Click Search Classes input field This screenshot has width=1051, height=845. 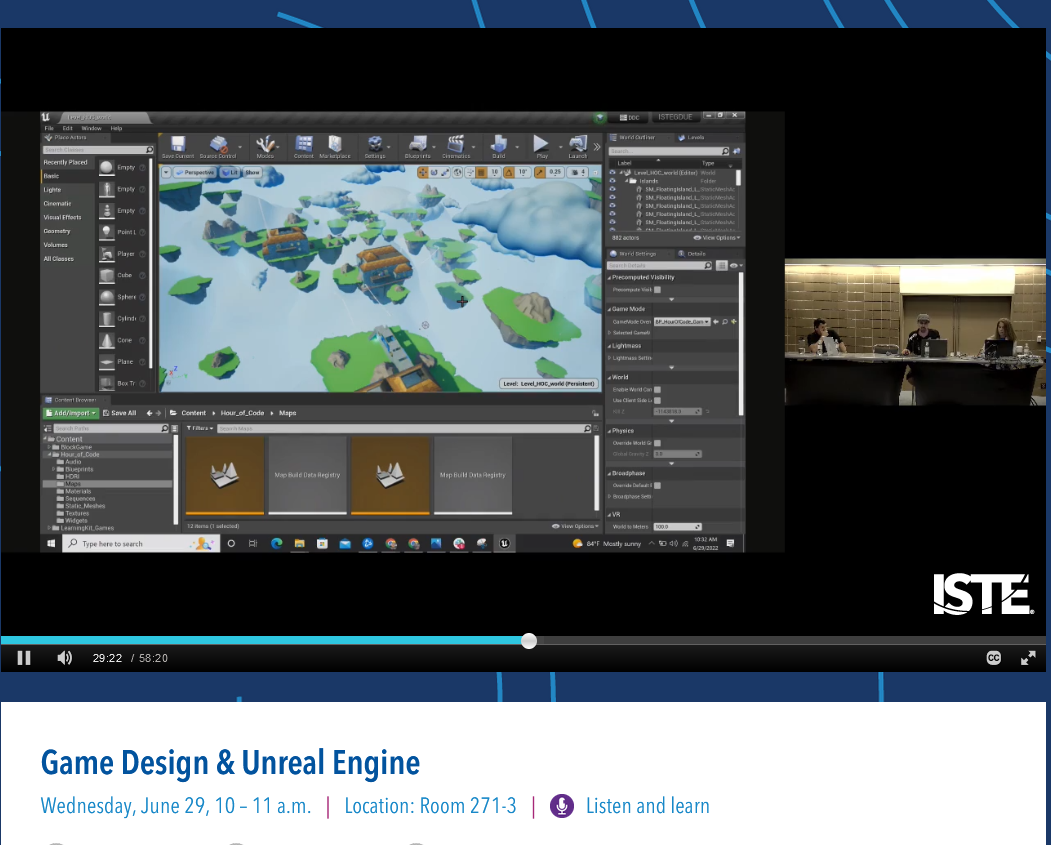point(99,149)
